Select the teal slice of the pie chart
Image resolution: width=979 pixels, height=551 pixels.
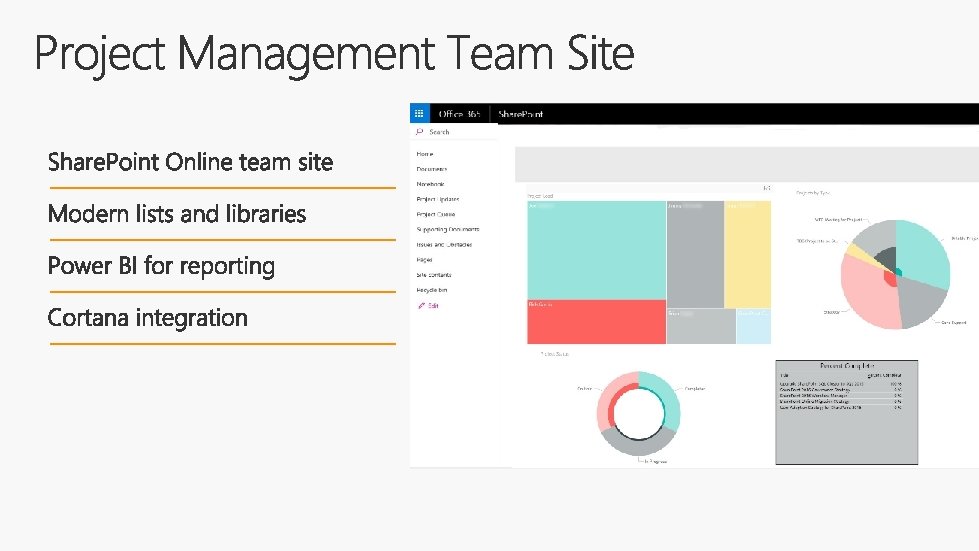click(x=923, y=254)
